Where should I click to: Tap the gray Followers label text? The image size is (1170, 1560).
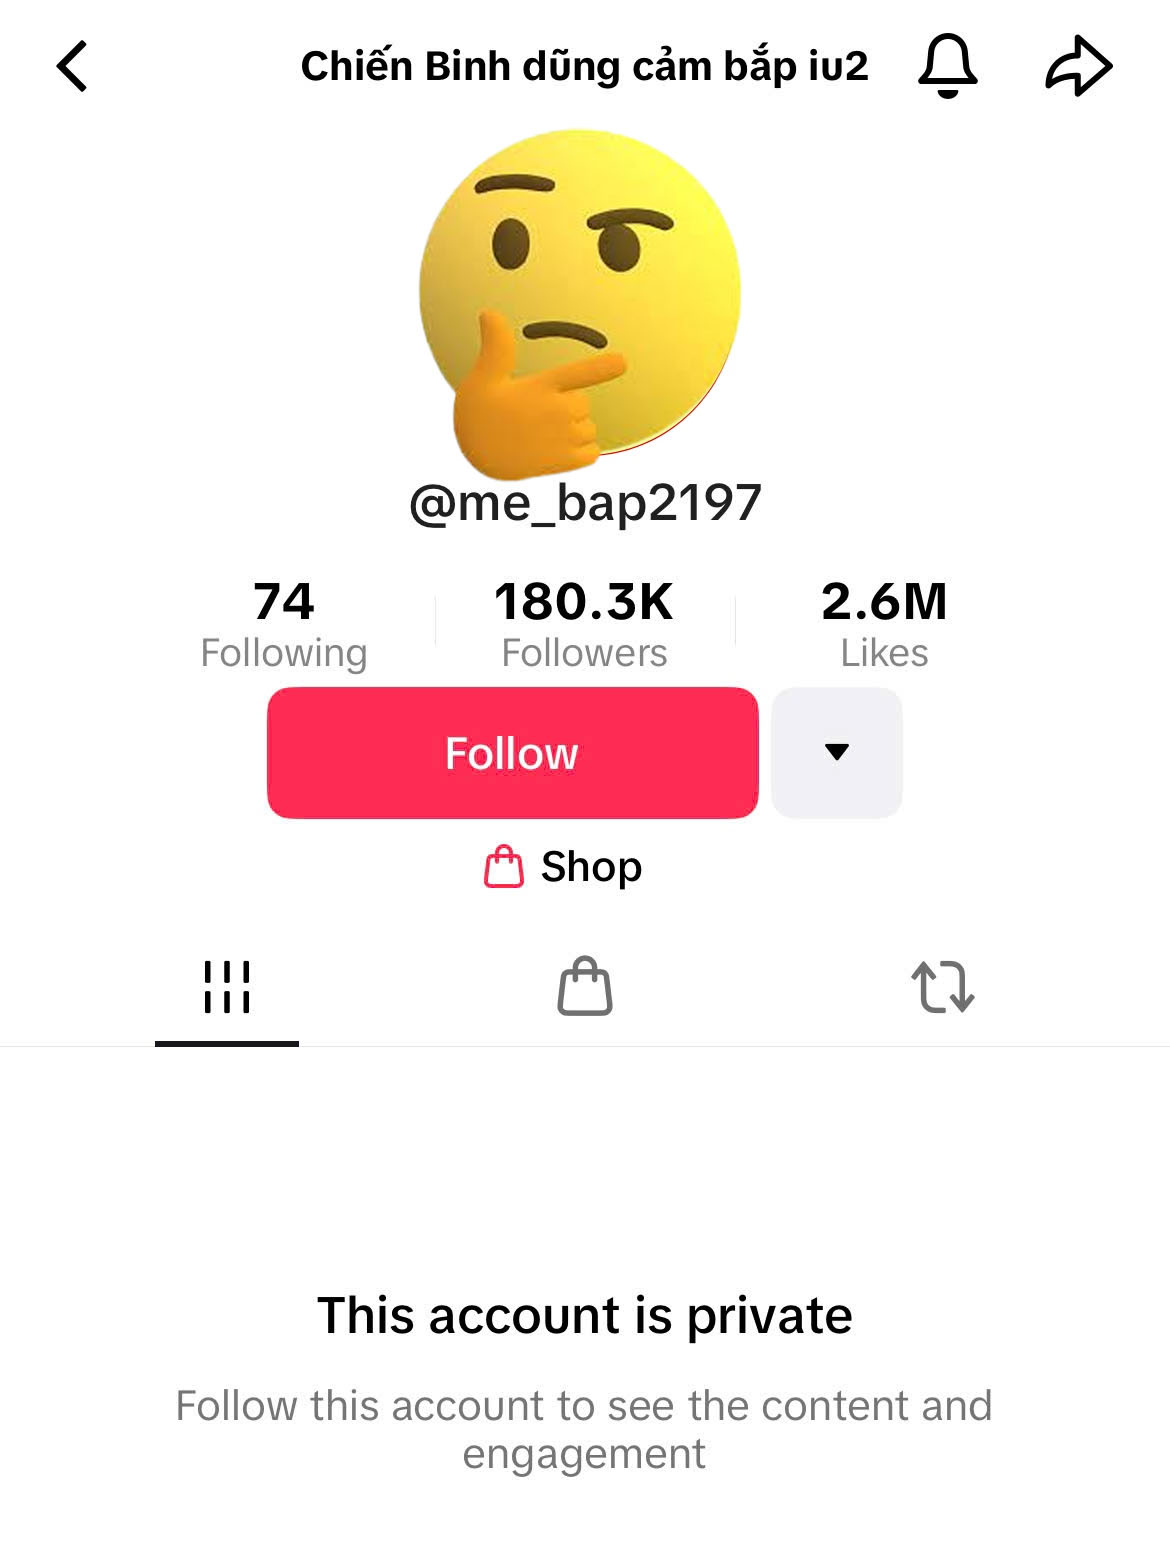click(x=584, y=653)
